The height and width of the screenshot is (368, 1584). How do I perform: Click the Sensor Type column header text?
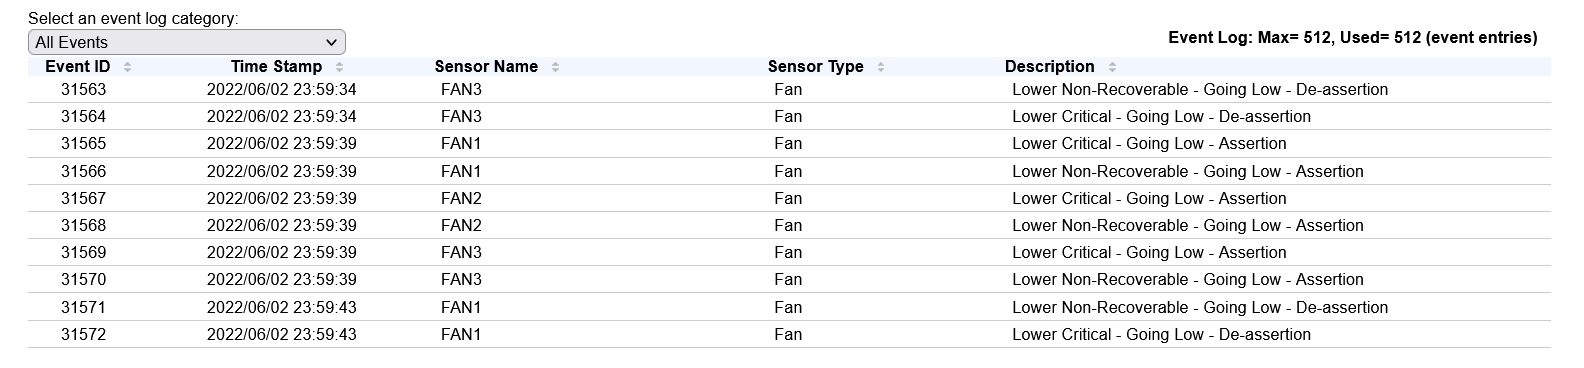(816, 67)
